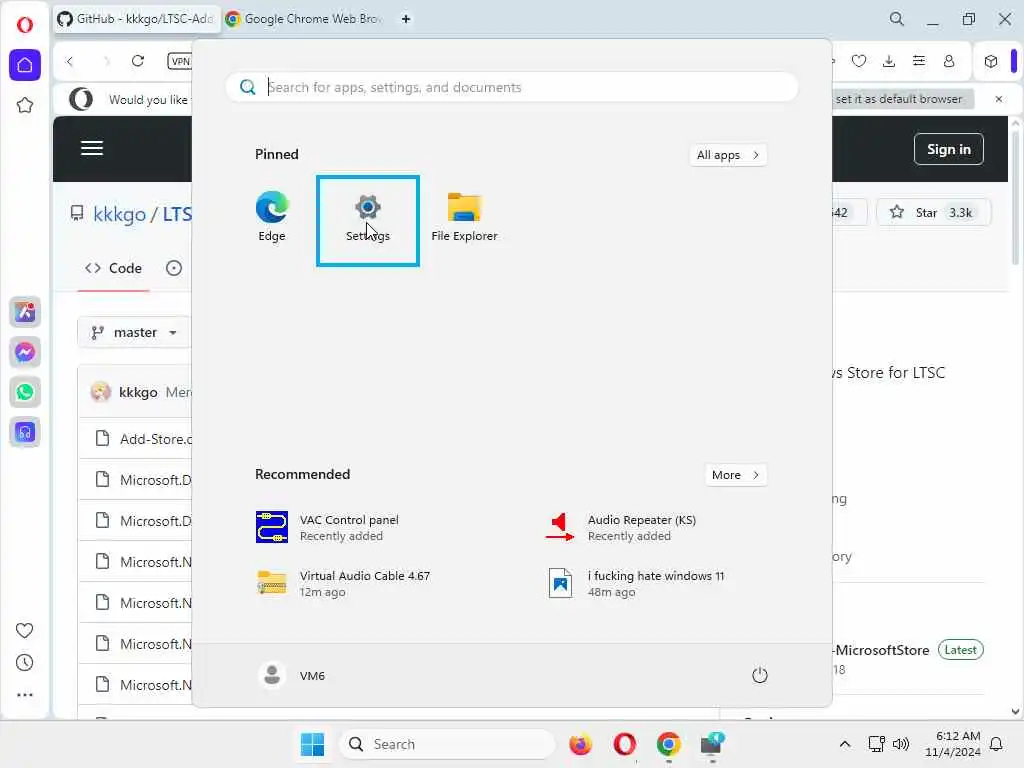The height and width of the screenshot is (768, 1024).
Task: Open Opera bookmarks star in sidebar
Action: (x=25, y=105)
